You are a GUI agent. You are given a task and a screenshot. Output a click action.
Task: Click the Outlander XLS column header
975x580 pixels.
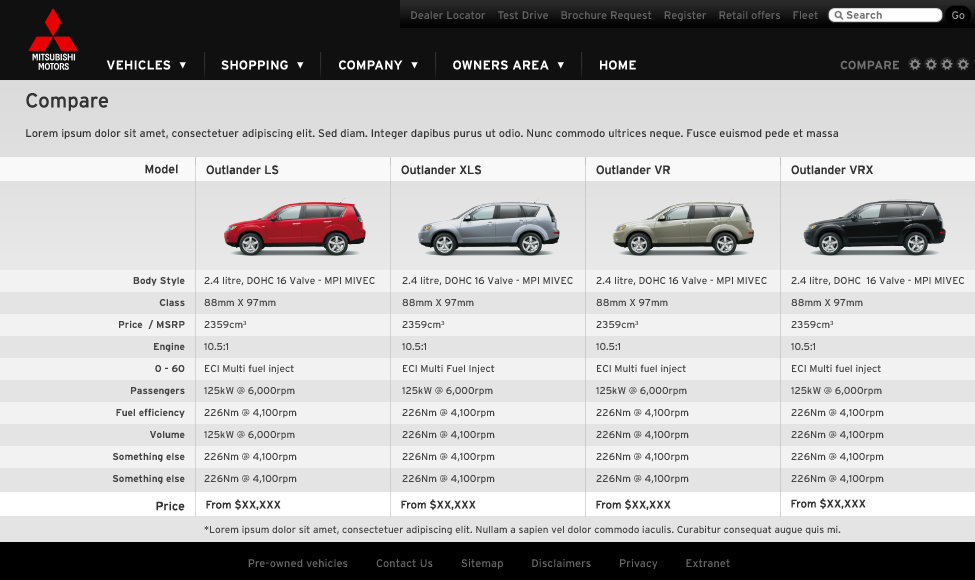coord(441,170)
